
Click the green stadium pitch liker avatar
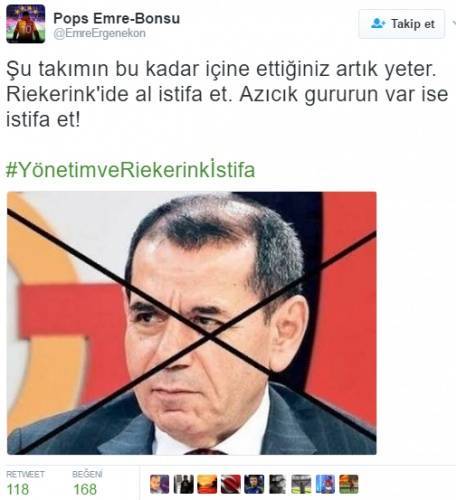tap(301, 484)
